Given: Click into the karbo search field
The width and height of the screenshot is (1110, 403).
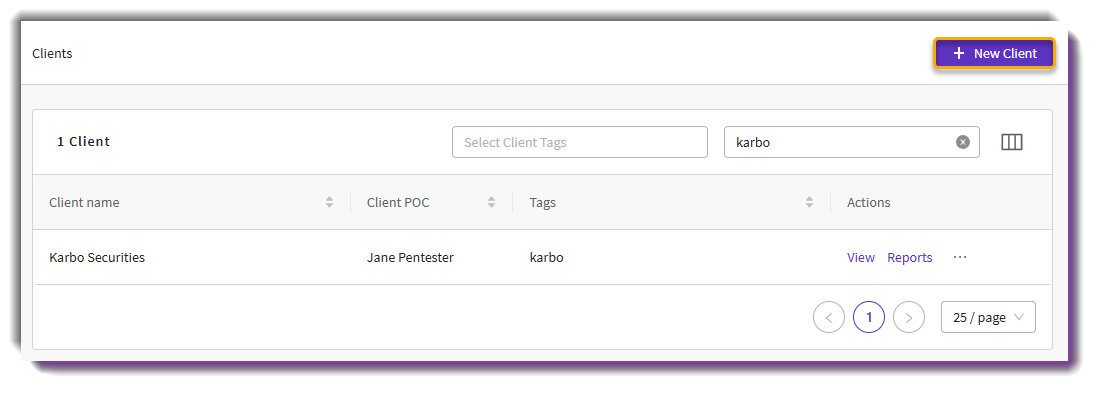Looking at the screenshot, I should pos(842,142).
